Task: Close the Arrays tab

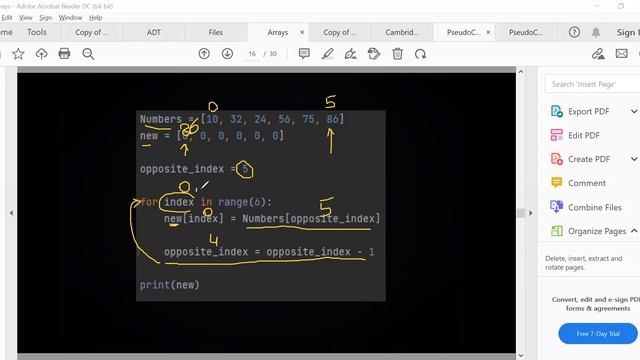Action: pos(302,32)
